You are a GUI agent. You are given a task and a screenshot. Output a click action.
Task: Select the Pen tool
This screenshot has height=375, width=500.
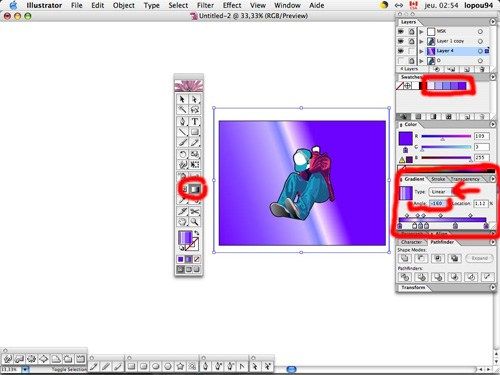point(182,122)
